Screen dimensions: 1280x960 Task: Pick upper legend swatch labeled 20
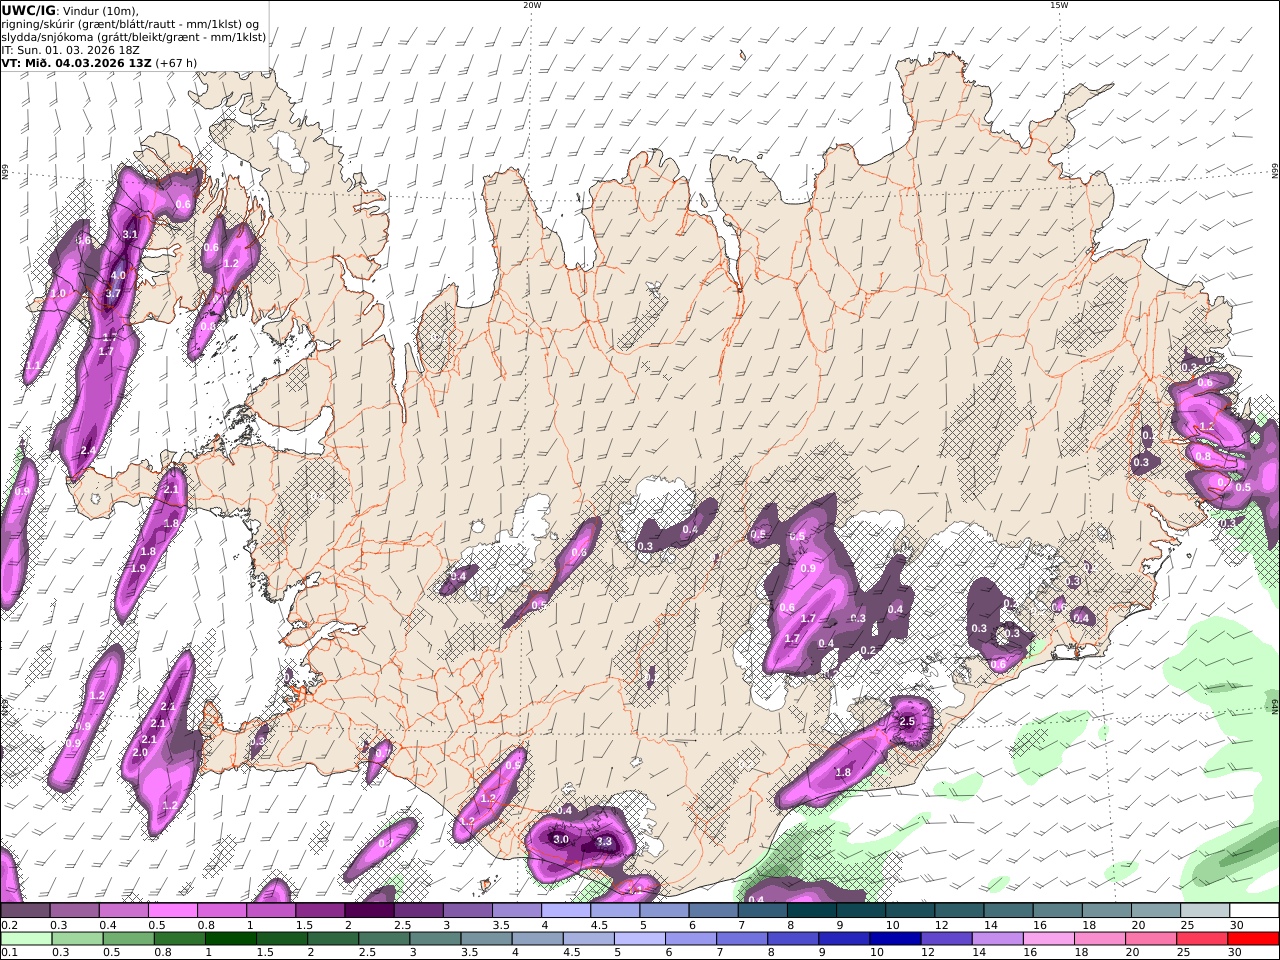(x=1155, y=911)
